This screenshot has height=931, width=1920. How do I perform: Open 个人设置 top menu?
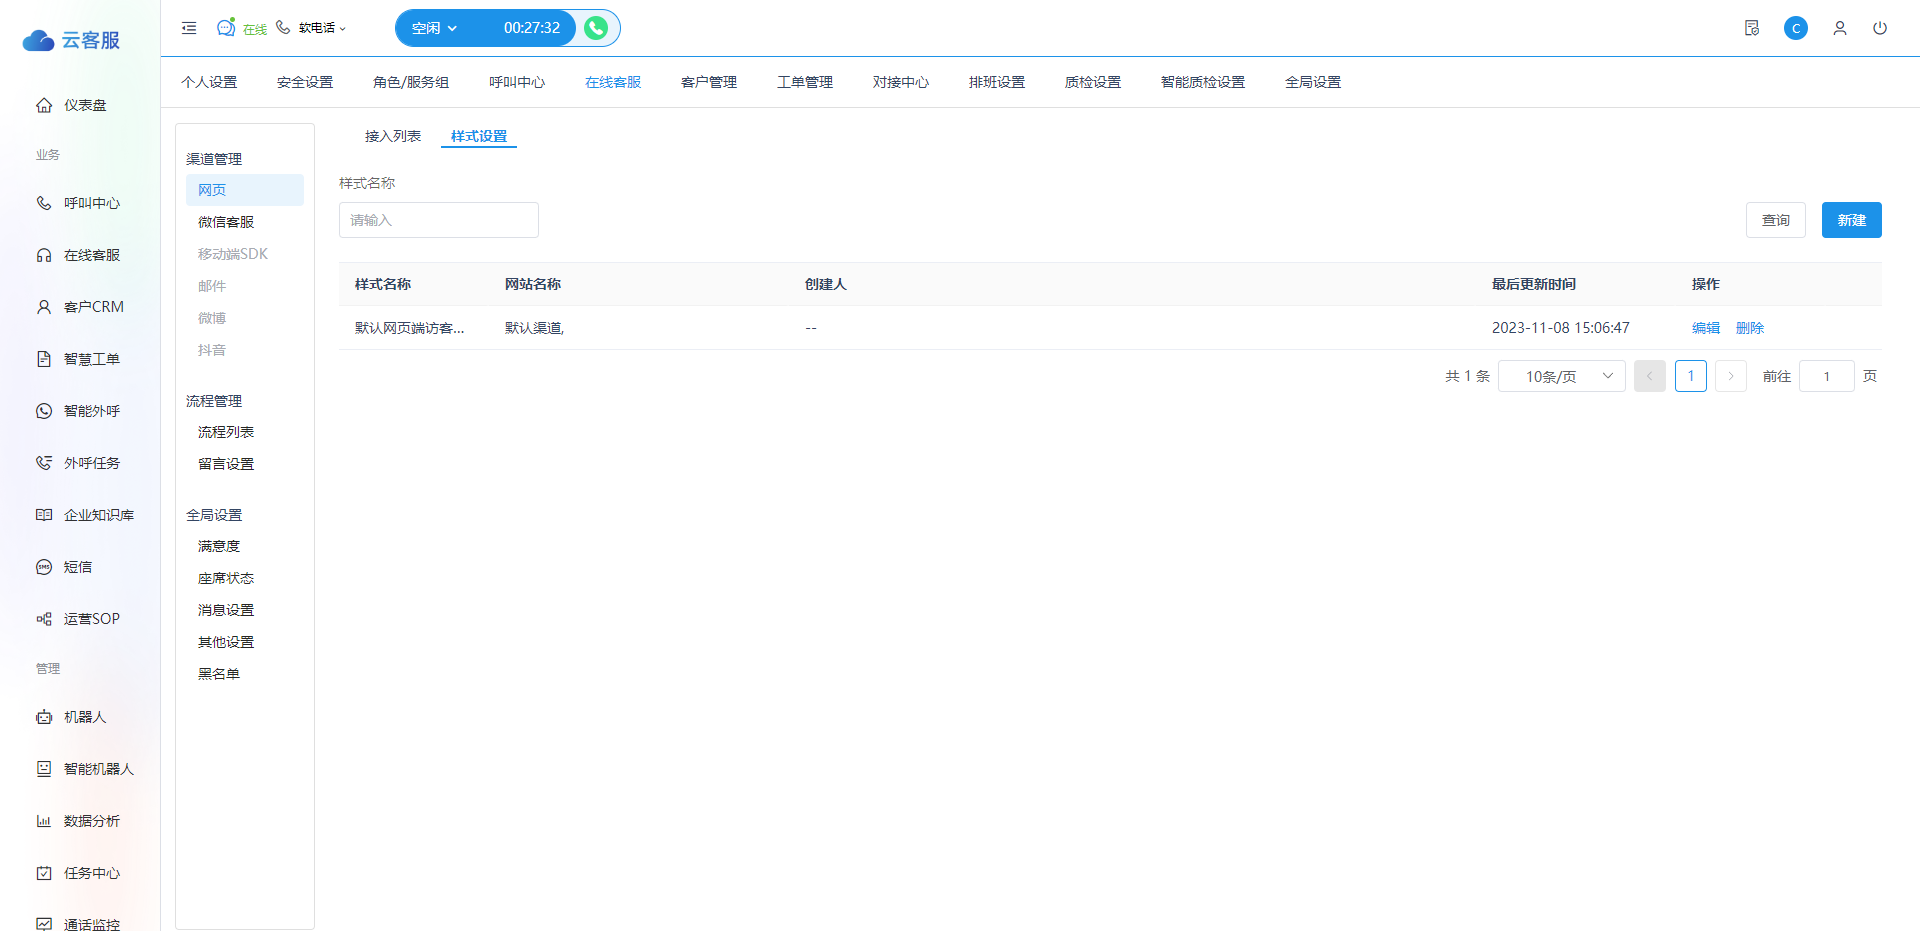pyautogui.click(x=209, y=82)
